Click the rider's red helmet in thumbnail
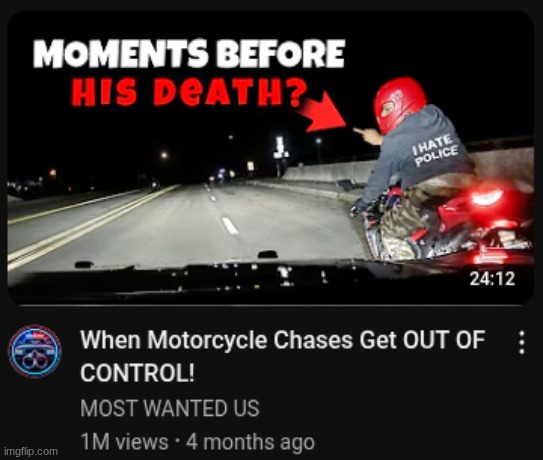 [399, 103]
